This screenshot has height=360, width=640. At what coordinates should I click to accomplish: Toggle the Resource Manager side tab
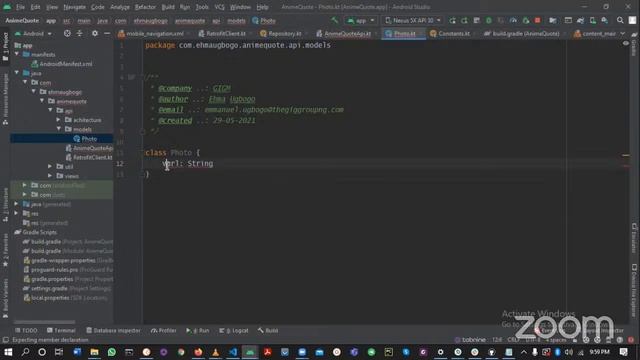(x=5, y=99)
